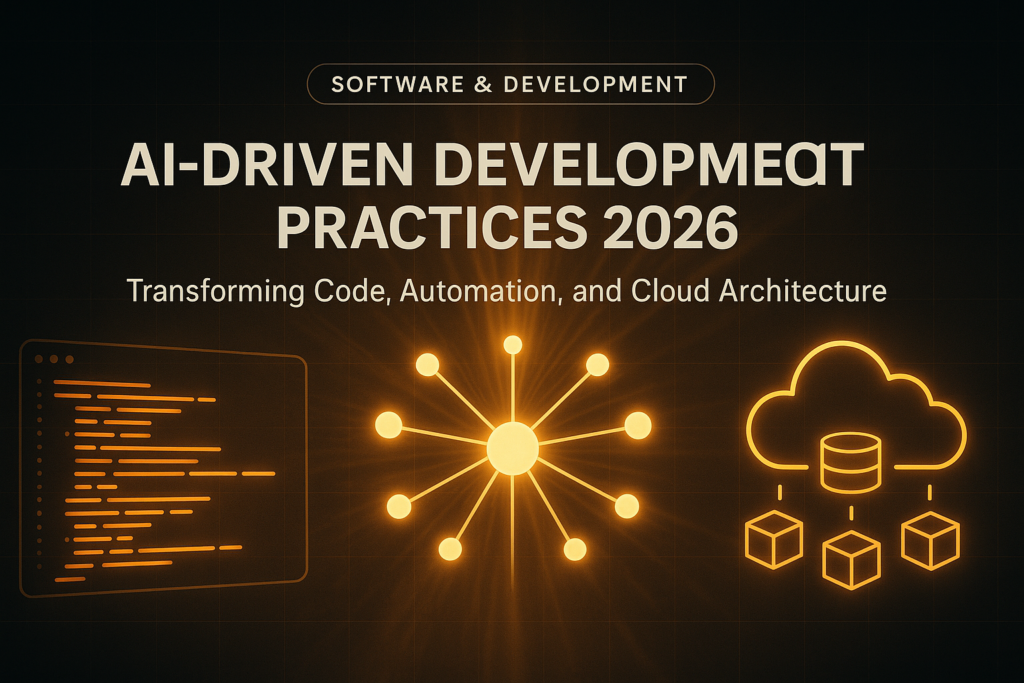Image resolution: width=1024 pixels, height=683 pixels.
Task: Click the lower-left node beside the hub
Action: [x=398, y=507]
